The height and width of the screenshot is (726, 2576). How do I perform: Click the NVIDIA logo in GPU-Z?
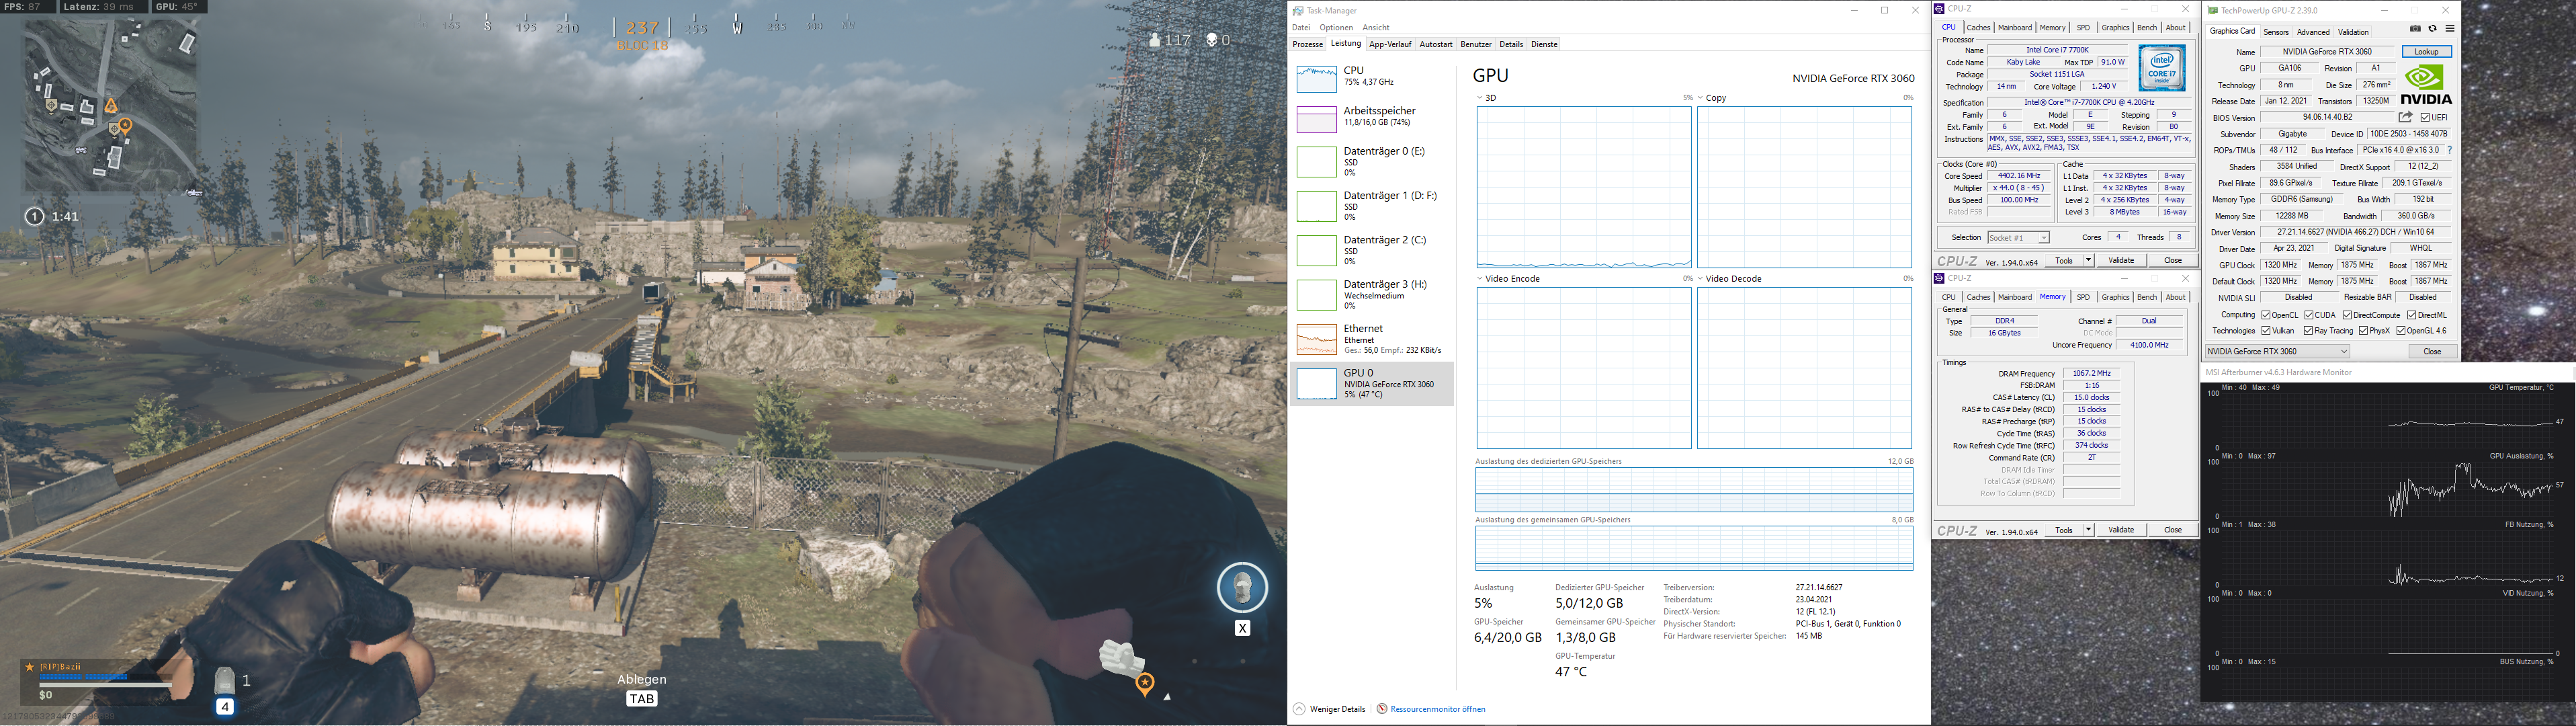click(2426, 84)
